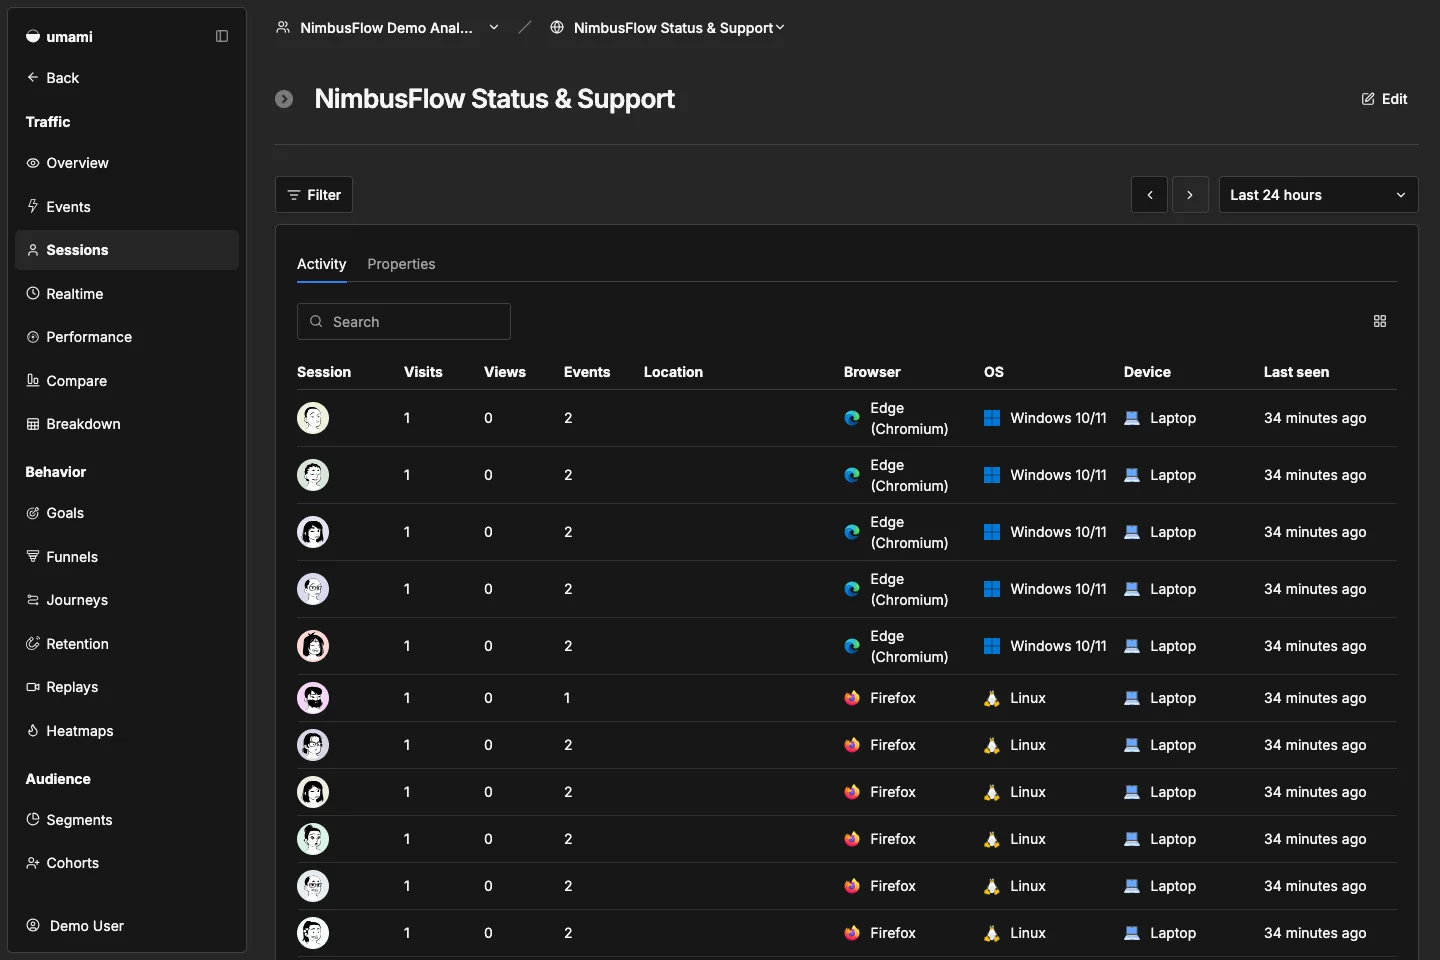Open the Compare page

pos(127,381)
